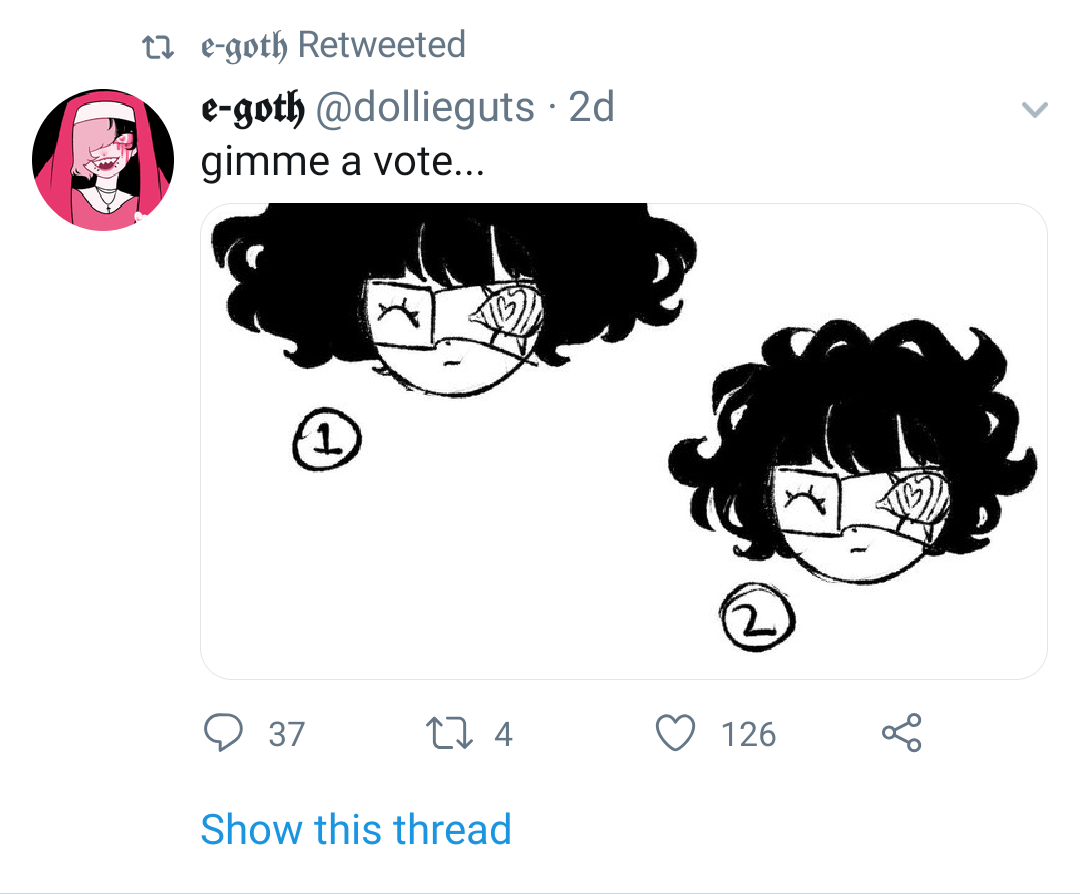
Task: Click the like count 126
Action: pyautogui.click(x=748, y=735)
